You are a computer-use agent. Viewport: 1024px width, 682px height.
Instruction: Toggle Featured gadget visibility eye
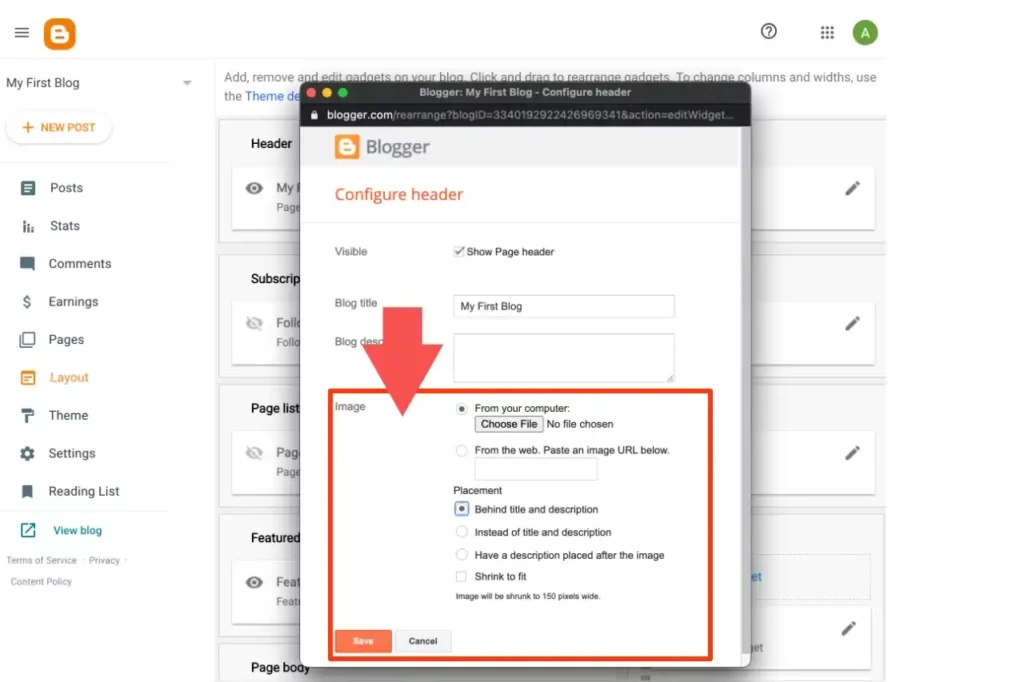pyautogui.click(x=254, y=582)
